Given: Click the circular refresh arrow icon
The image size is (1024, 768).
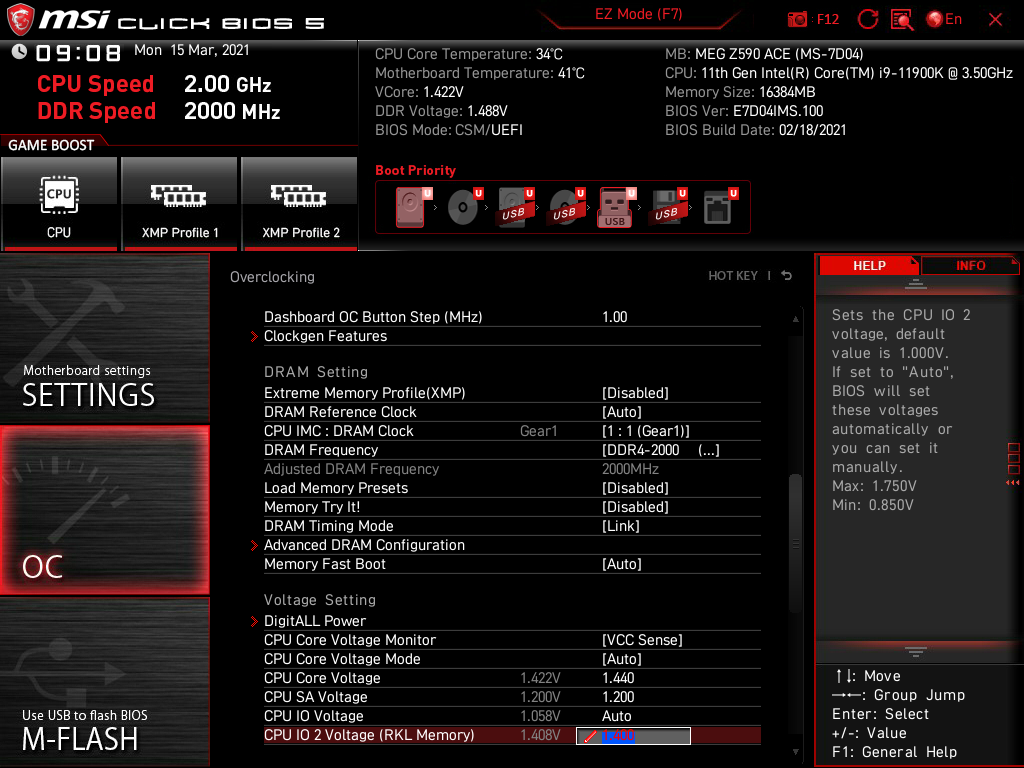Looking at the screenshot, I should click(867, 19).
